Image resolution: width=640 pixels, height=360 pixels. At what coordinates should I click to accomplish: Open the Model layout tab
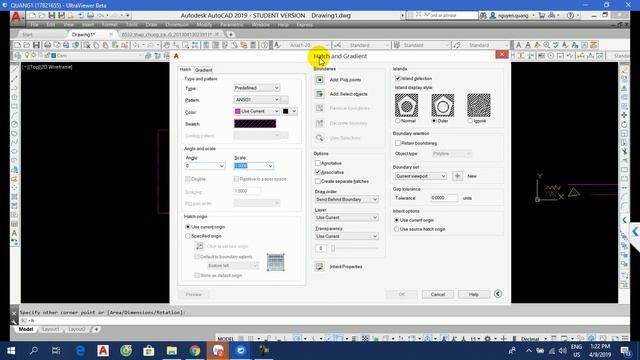coord(26,329)
